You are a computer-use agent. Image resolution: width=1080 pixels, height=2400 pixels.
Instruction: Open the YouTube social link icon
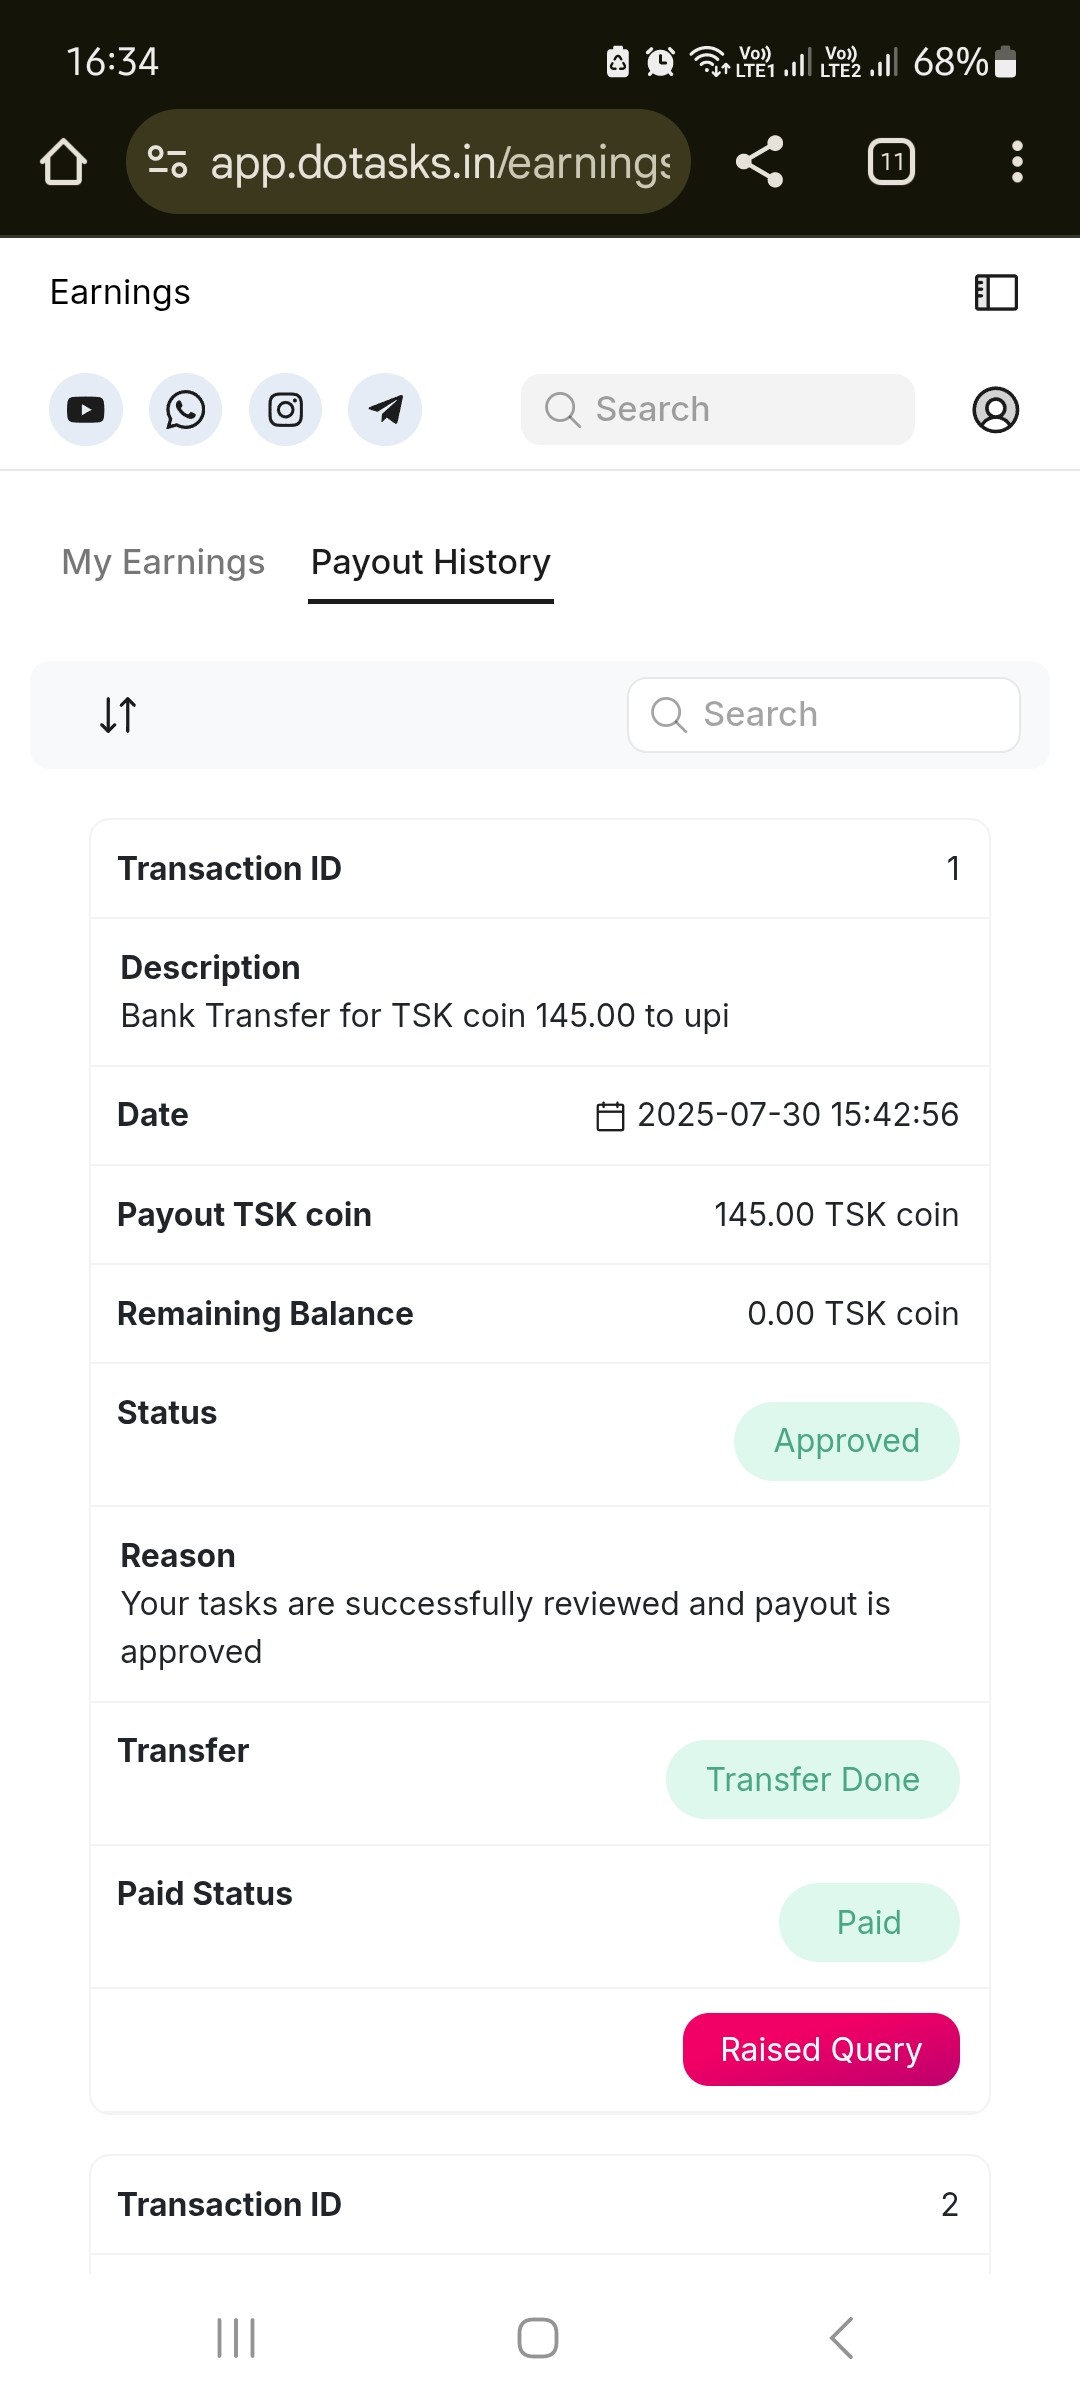pyautogui.click(x=86, y=410)
